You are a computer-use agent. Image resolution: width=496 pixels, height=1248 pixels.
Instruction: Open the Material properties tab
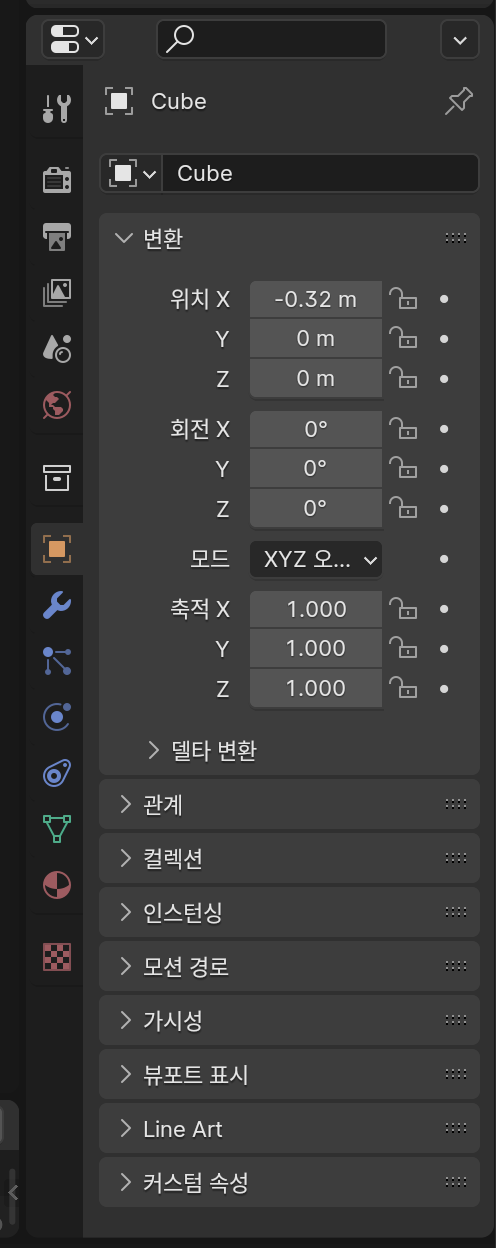tap(57, 884)
